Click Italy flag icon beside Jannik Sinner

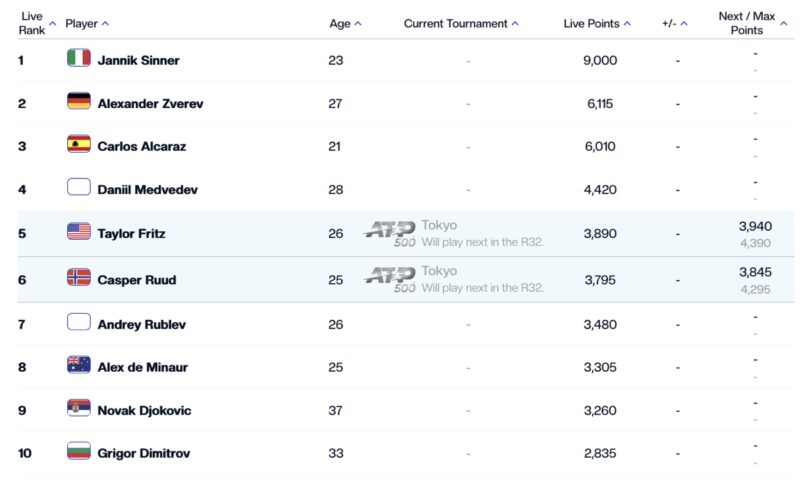79,58
